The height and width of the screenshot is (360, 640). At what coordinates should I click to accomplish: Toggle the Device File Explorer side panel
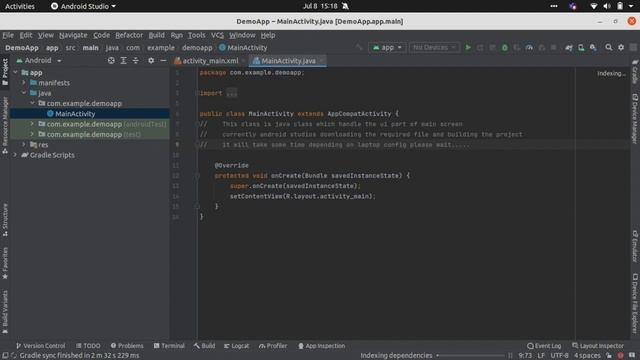point(635,304)
